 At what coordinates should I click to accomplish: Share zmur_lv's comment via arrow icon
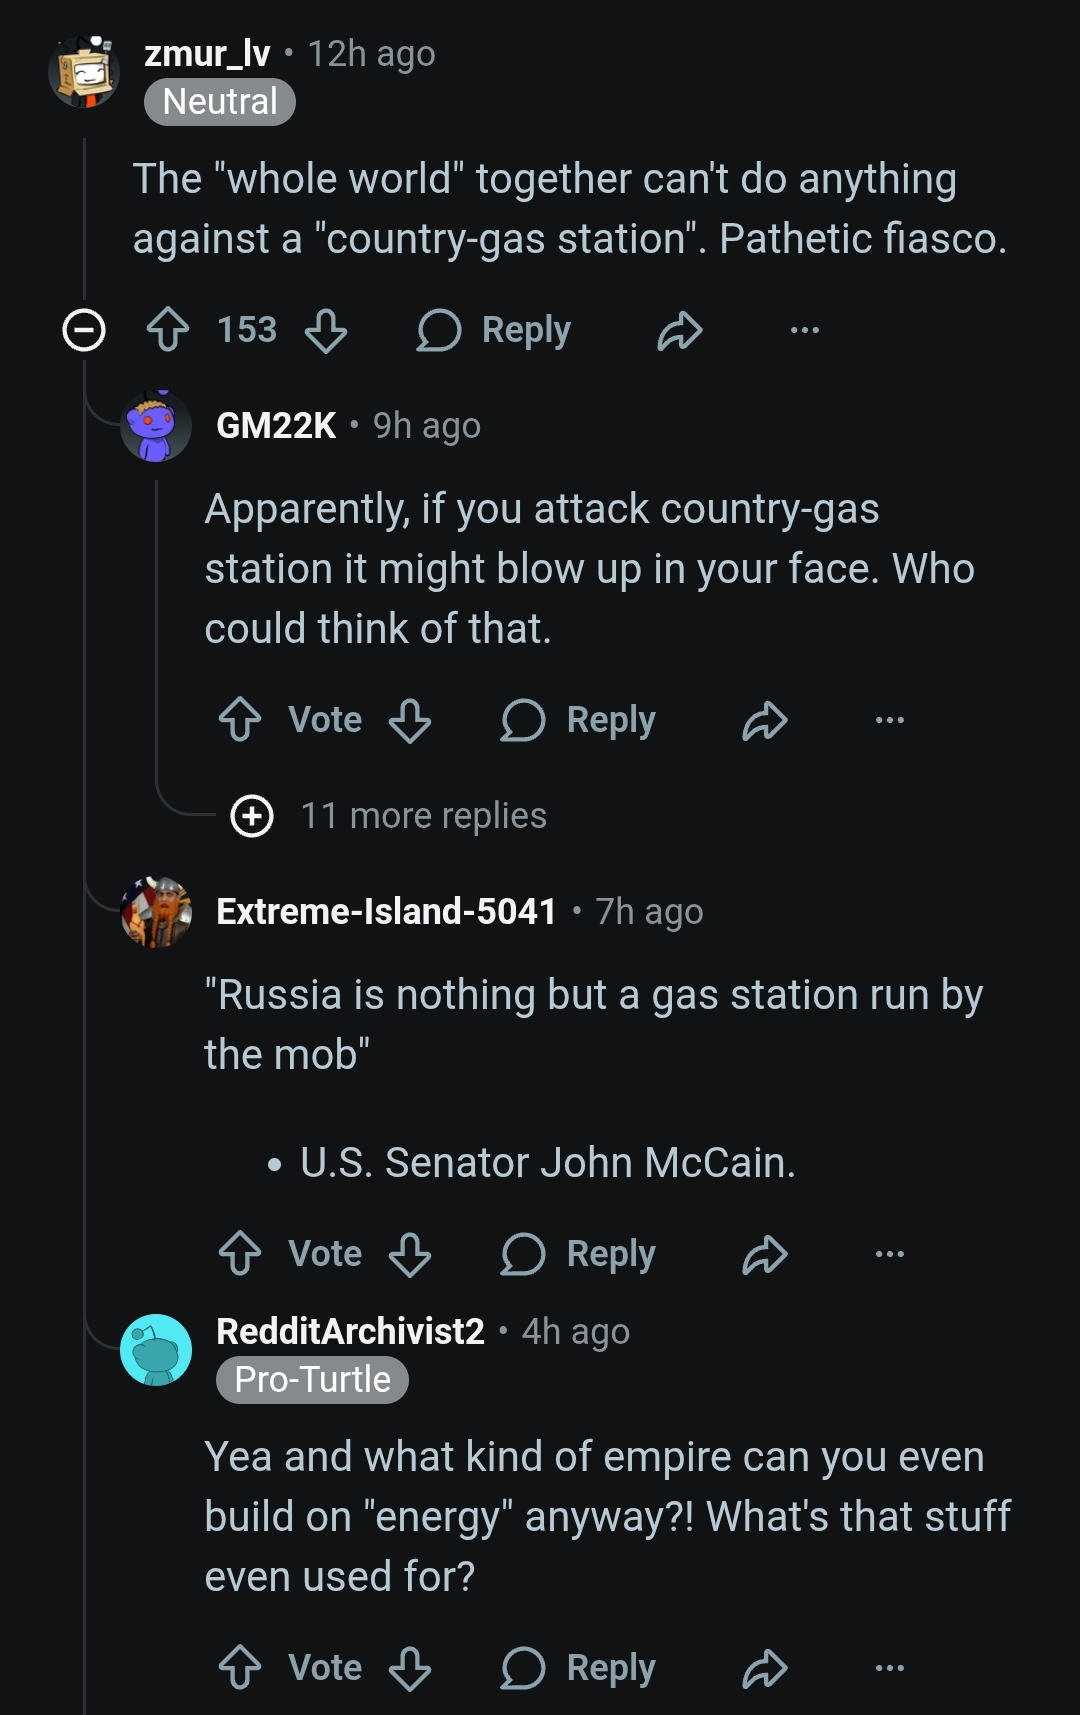coord(680,330)
